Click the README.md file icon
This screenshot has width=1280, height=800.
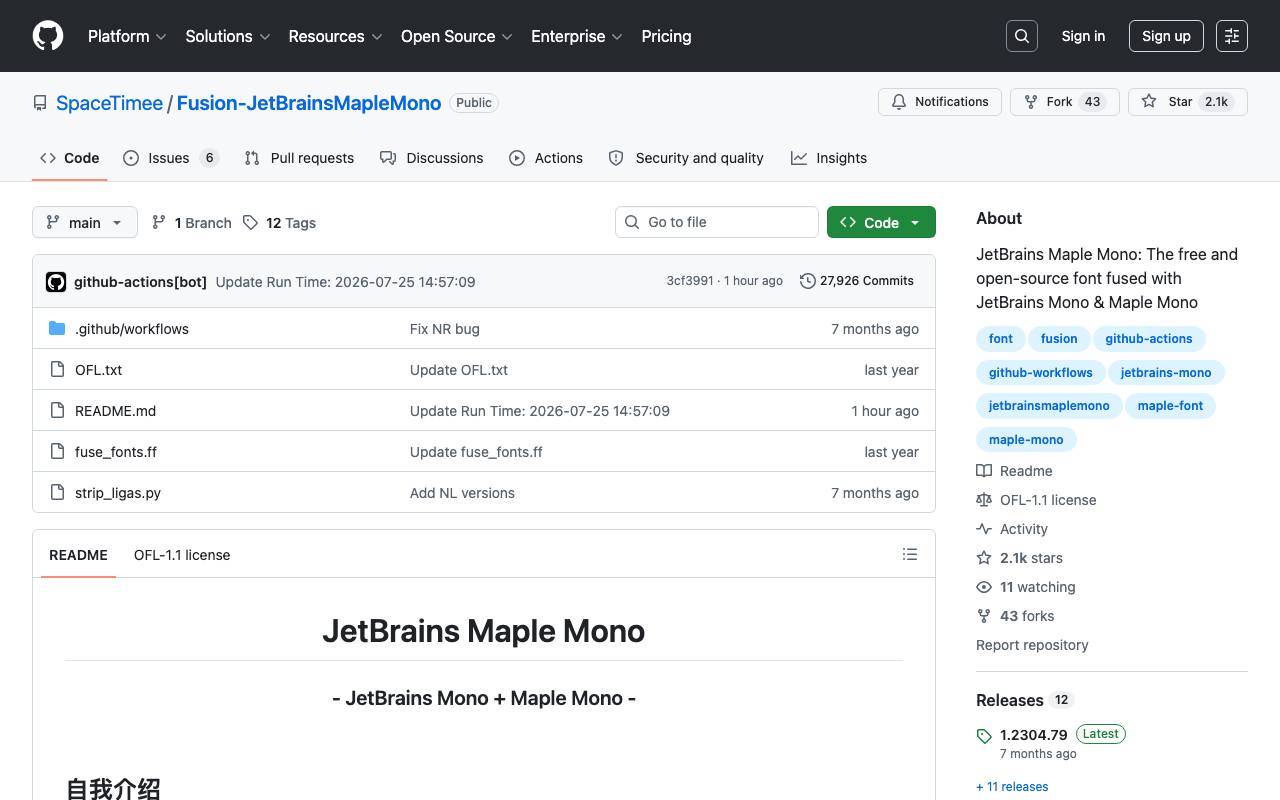coord(57,411)
